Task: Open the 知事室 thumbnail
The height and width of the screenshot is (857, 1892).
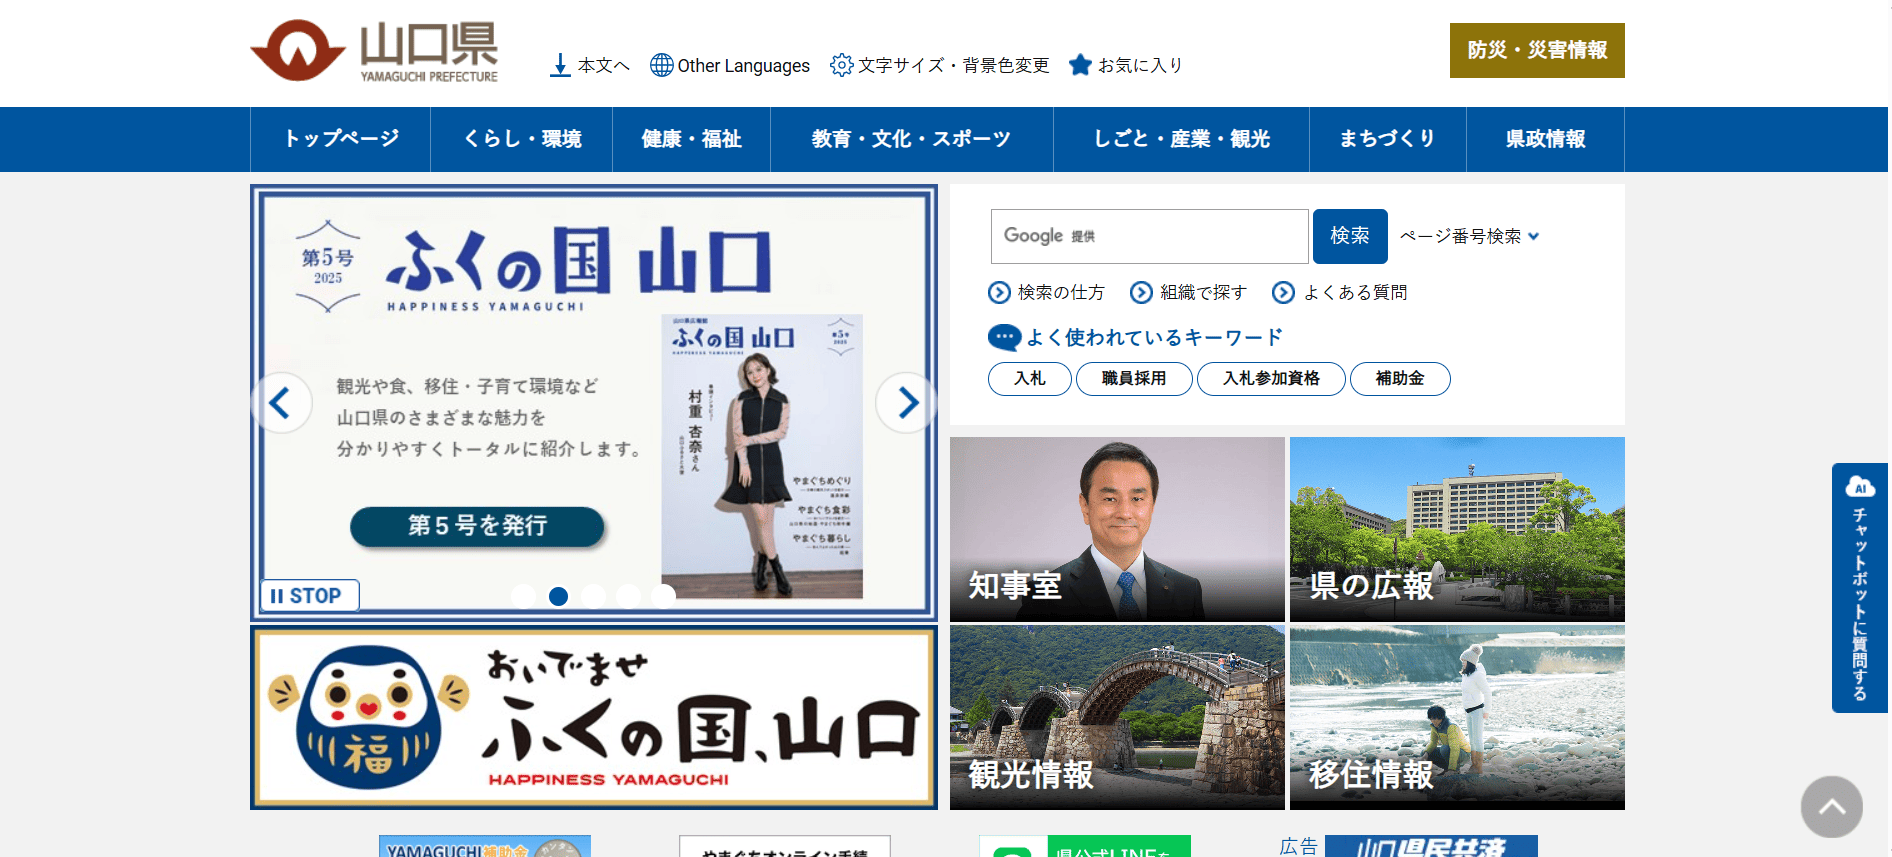Action: [1117, 529]
